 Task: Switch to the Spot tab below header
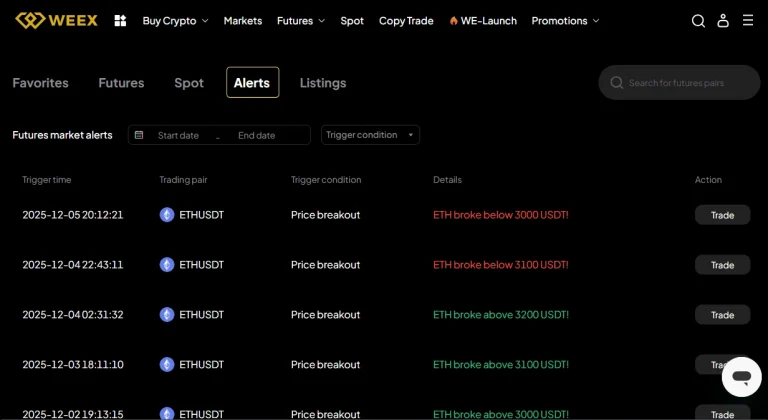coord(189,83)
